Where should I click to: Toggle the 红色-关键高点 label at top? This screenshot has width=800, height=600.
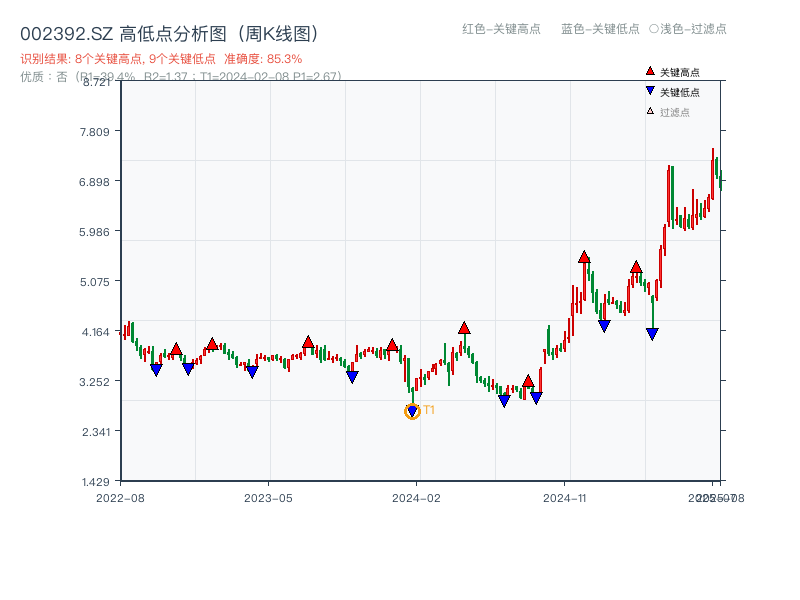[x=501, y=29]
